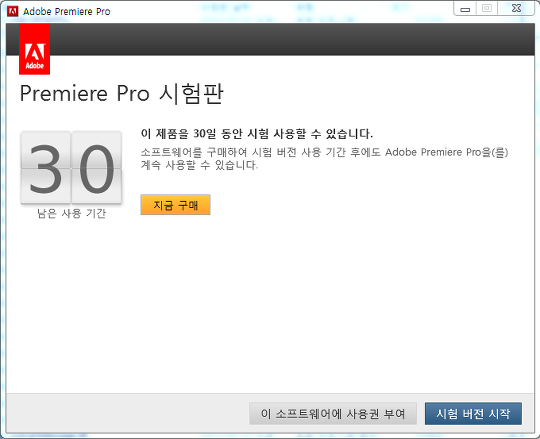Minimize the Adobe Premiere Pro window

click(465, 9)
